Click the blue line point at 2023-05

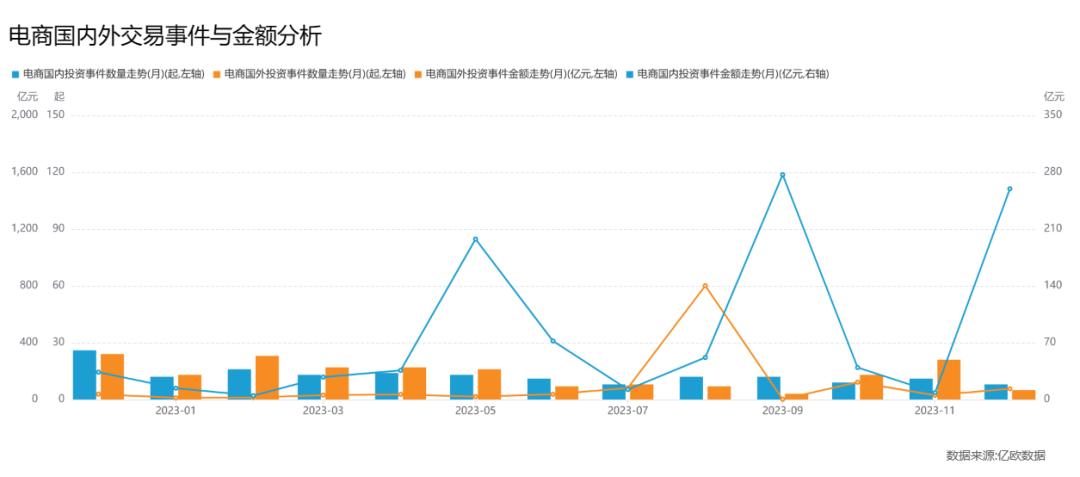[x=475, y=239]
